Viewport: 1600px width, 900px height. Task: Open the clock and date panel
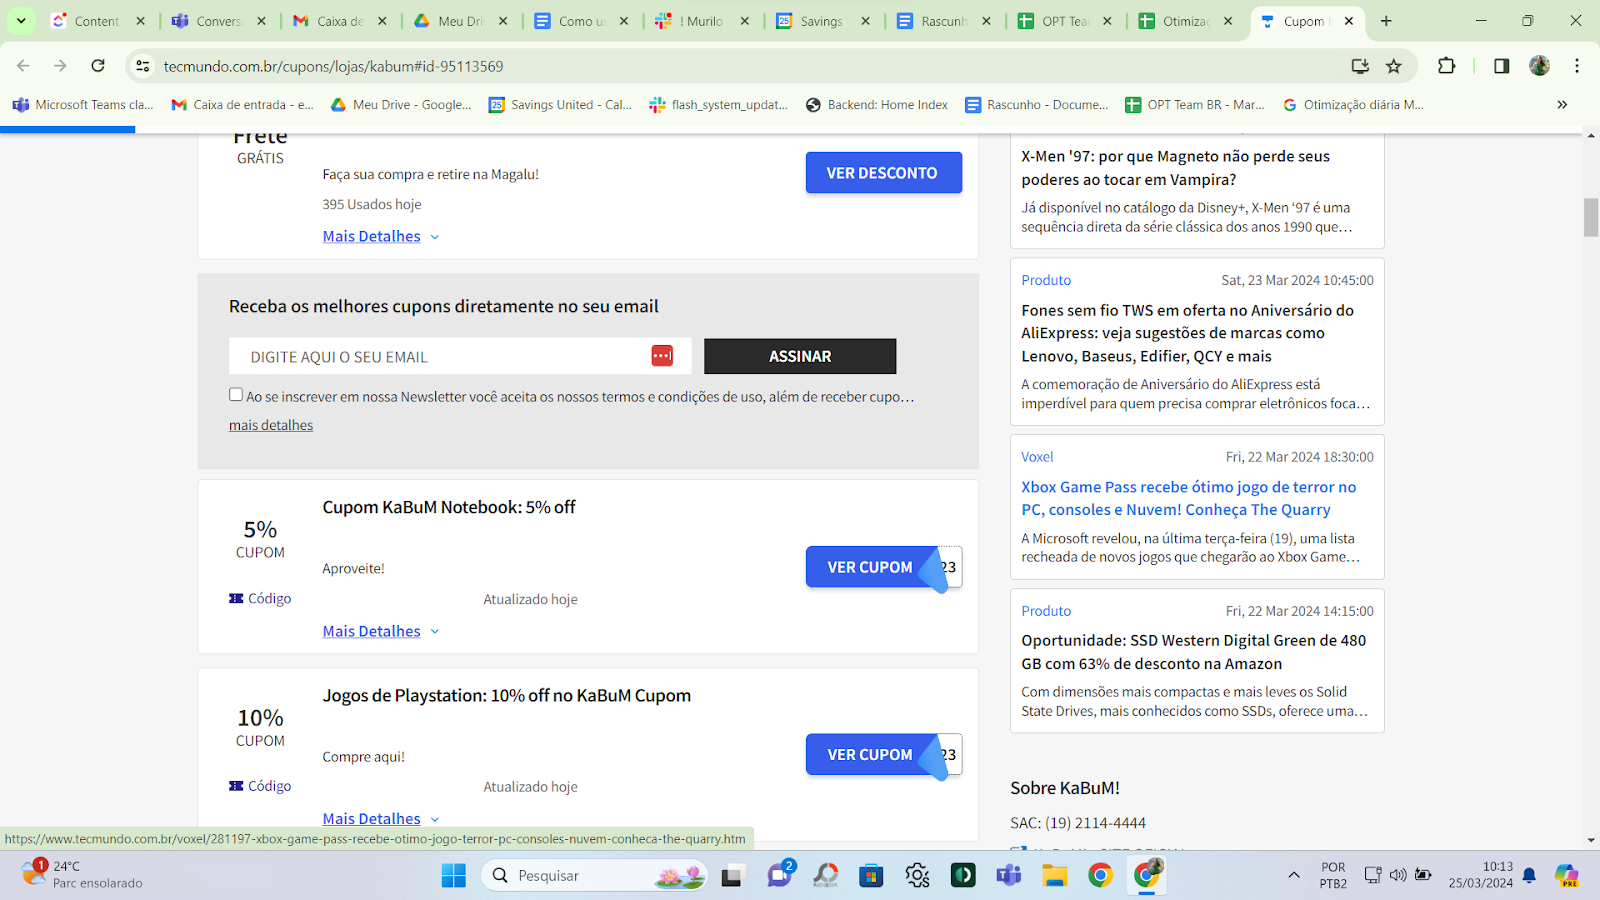point(1480,875)
